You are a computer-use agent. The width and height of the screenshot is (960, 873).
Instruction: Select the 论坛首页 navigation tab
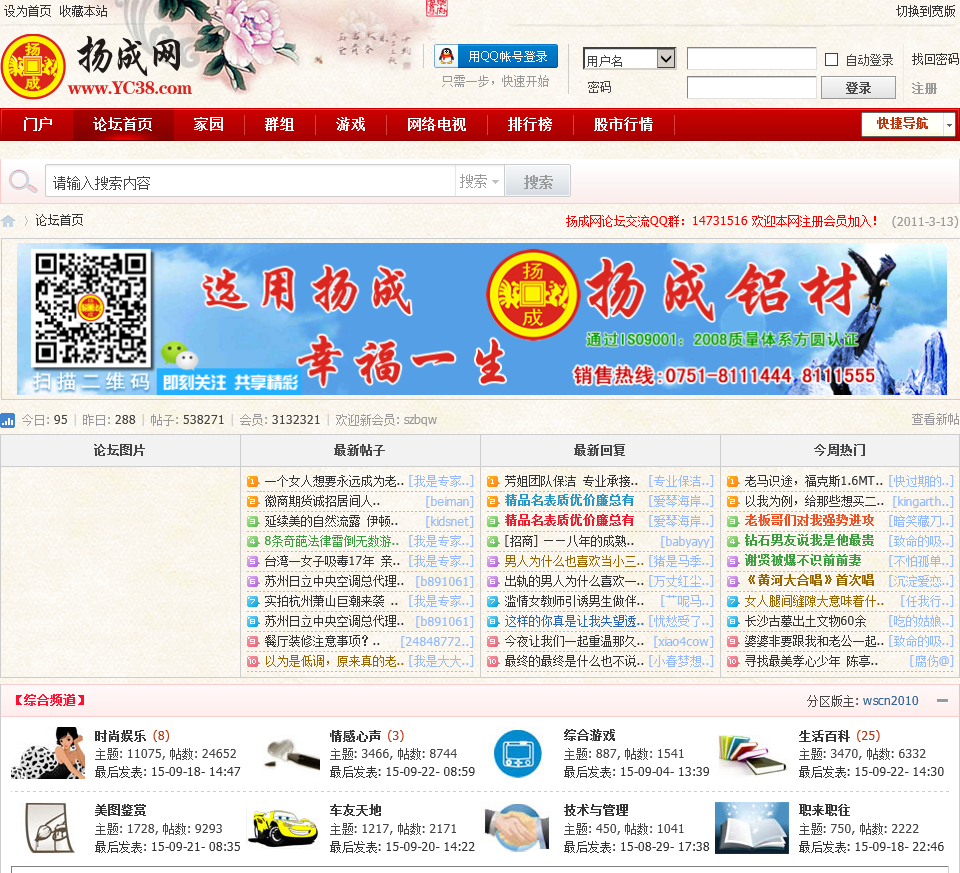[x=123, y=124]
